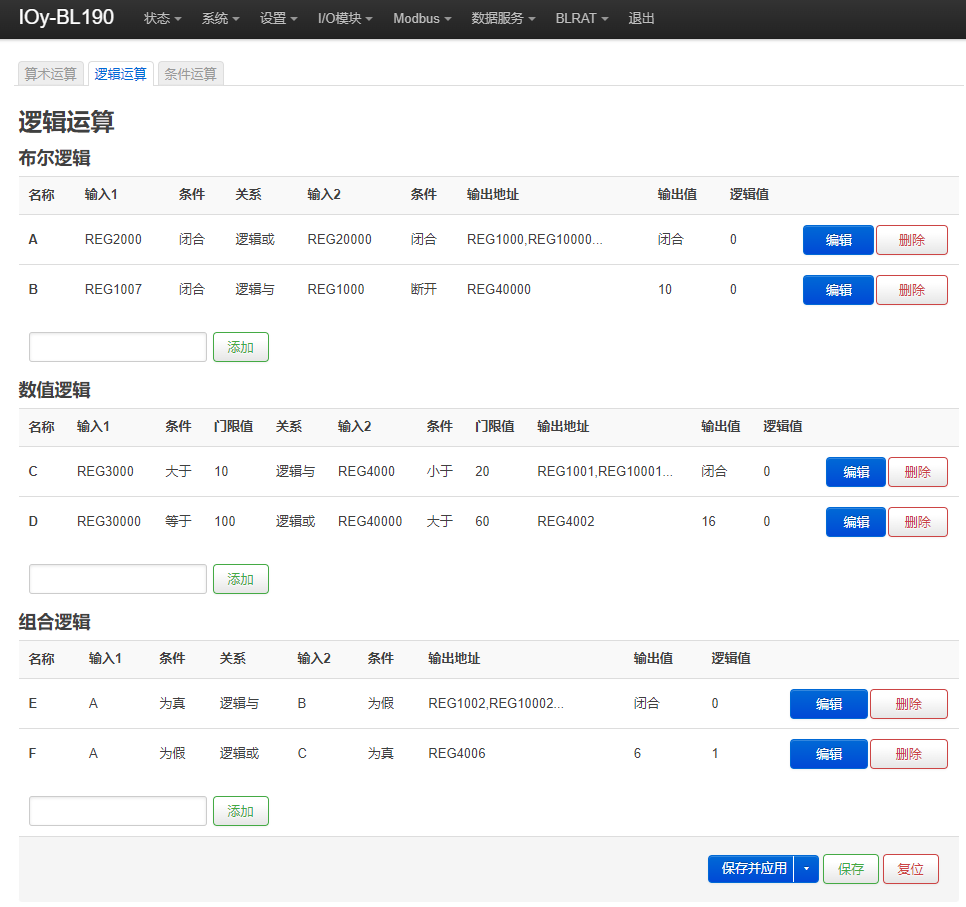
Task: Edit combined logic rule E
Action: [x=829, y=704]
